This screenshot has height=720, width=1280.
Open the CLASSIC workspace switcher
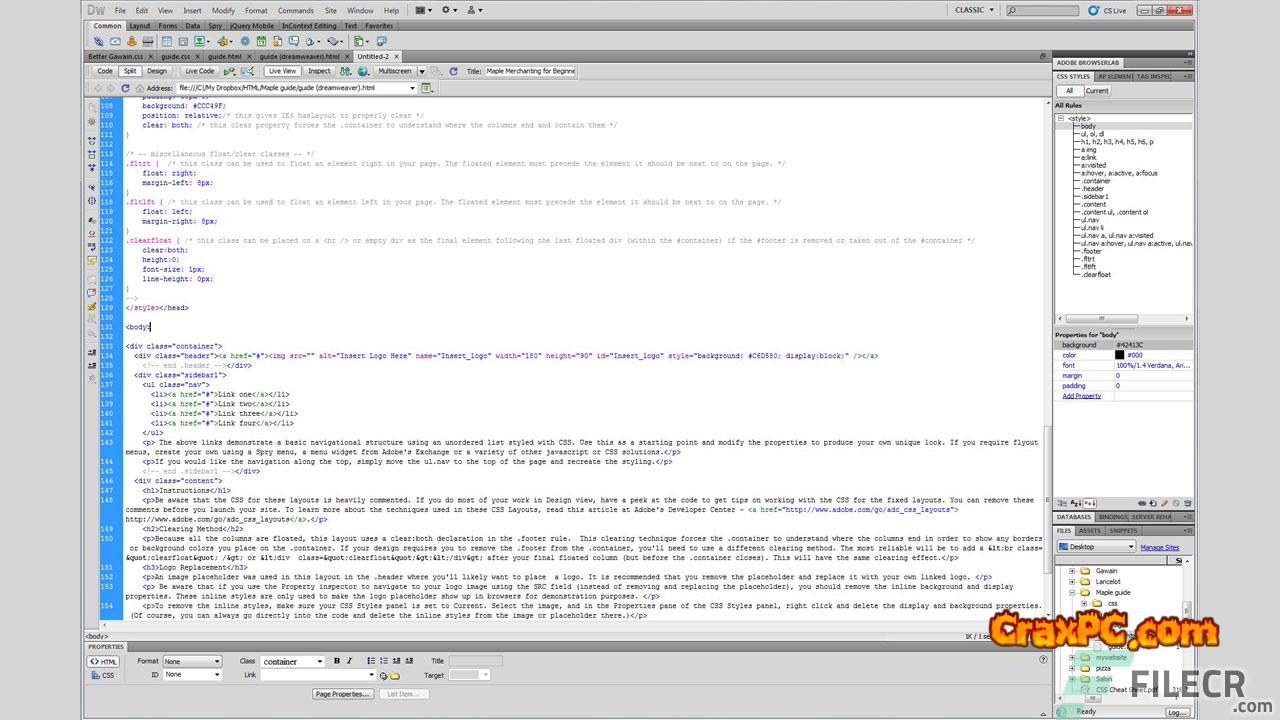[975, 10]
